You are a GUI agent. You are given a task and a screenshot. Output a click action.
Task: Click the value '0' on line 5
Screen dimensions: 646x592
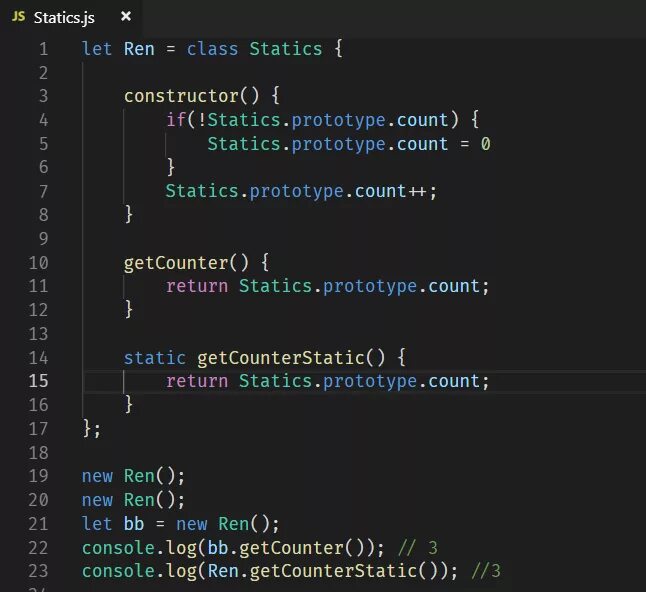[x=485, y=144]
